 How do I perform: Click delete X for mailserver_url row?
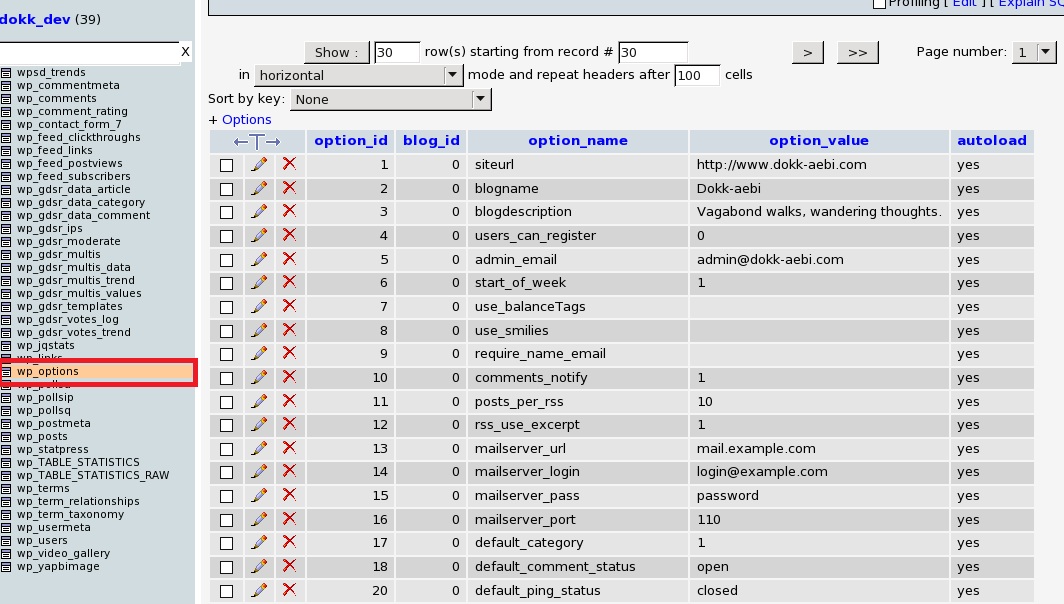pyautogui.click(x=289, y=449)
